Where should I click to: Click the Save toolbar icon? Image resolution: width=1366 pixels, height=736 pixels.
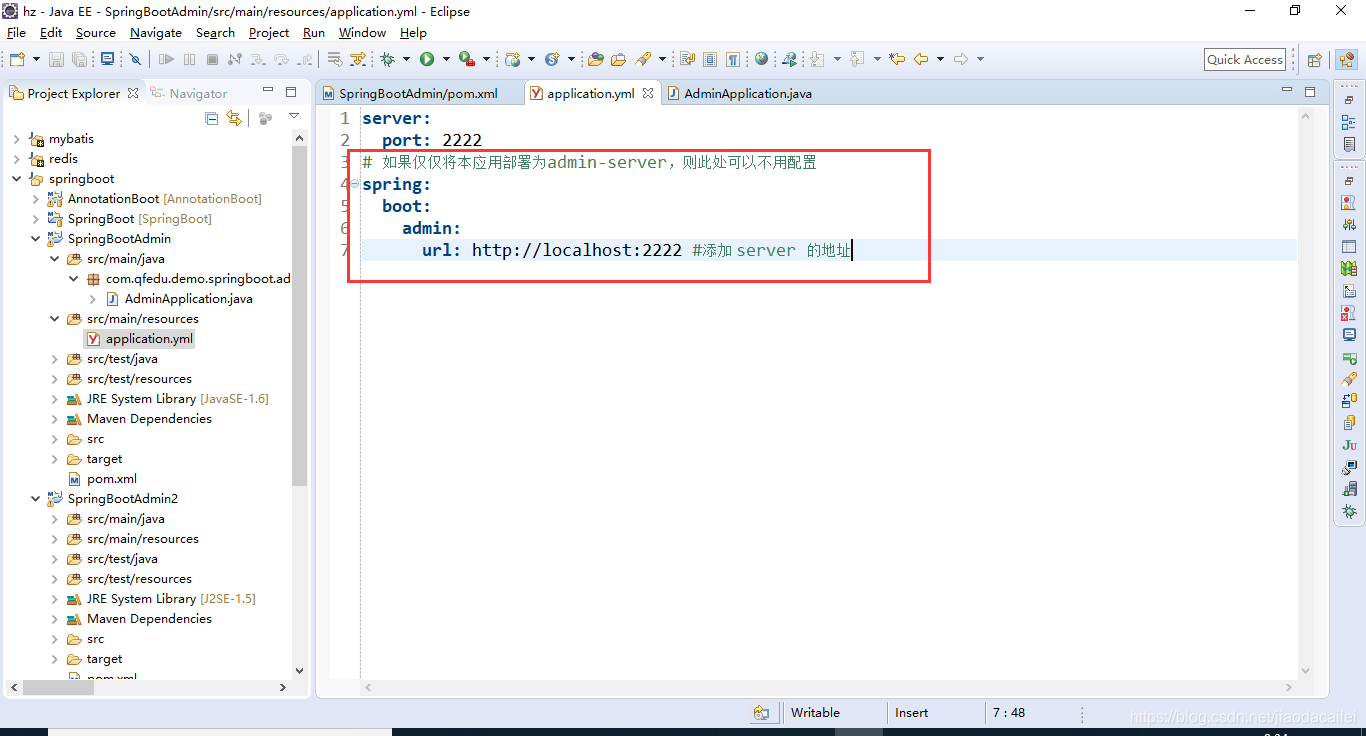click(x=56, y=59)
